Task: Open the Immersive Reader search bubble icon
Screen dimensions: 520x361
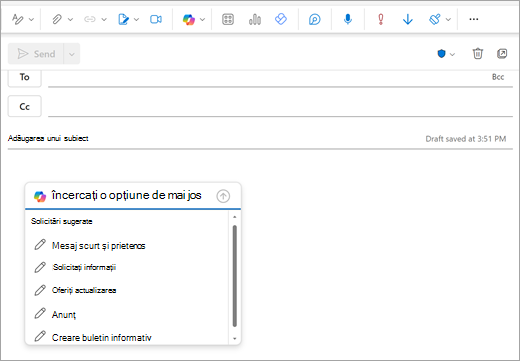Action: click(314, 19)
